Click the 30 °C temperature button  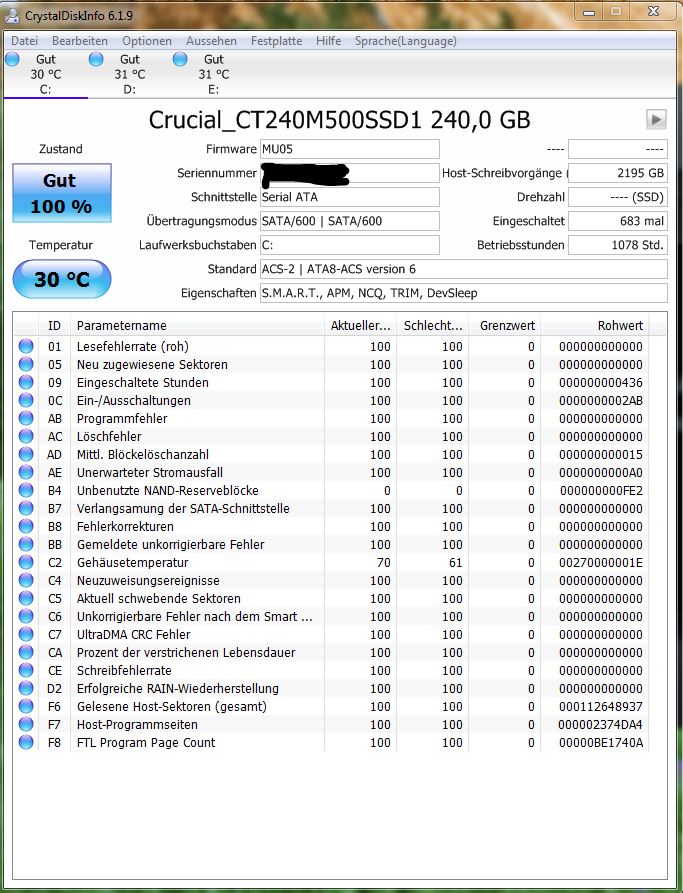pyautogui.click(x=62, y=279)
